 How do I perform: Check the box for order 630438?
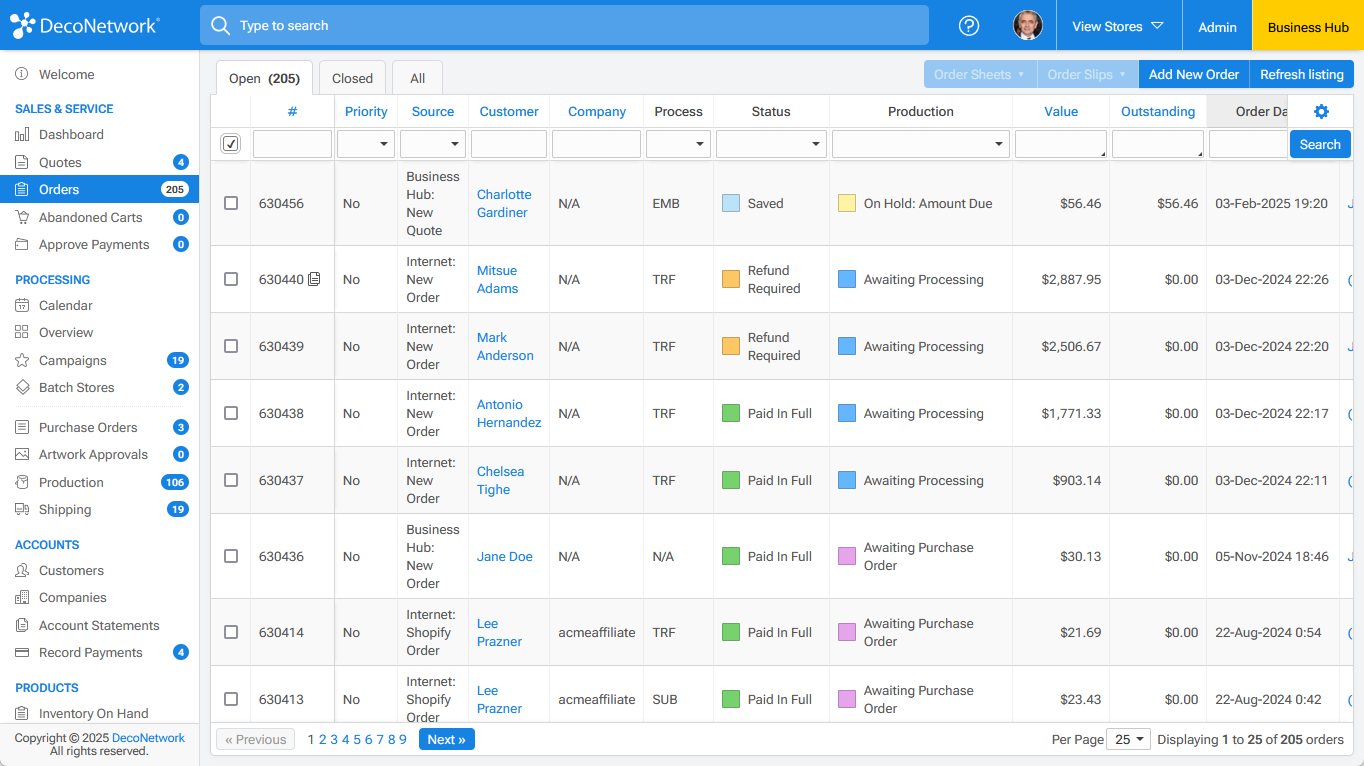231,413
